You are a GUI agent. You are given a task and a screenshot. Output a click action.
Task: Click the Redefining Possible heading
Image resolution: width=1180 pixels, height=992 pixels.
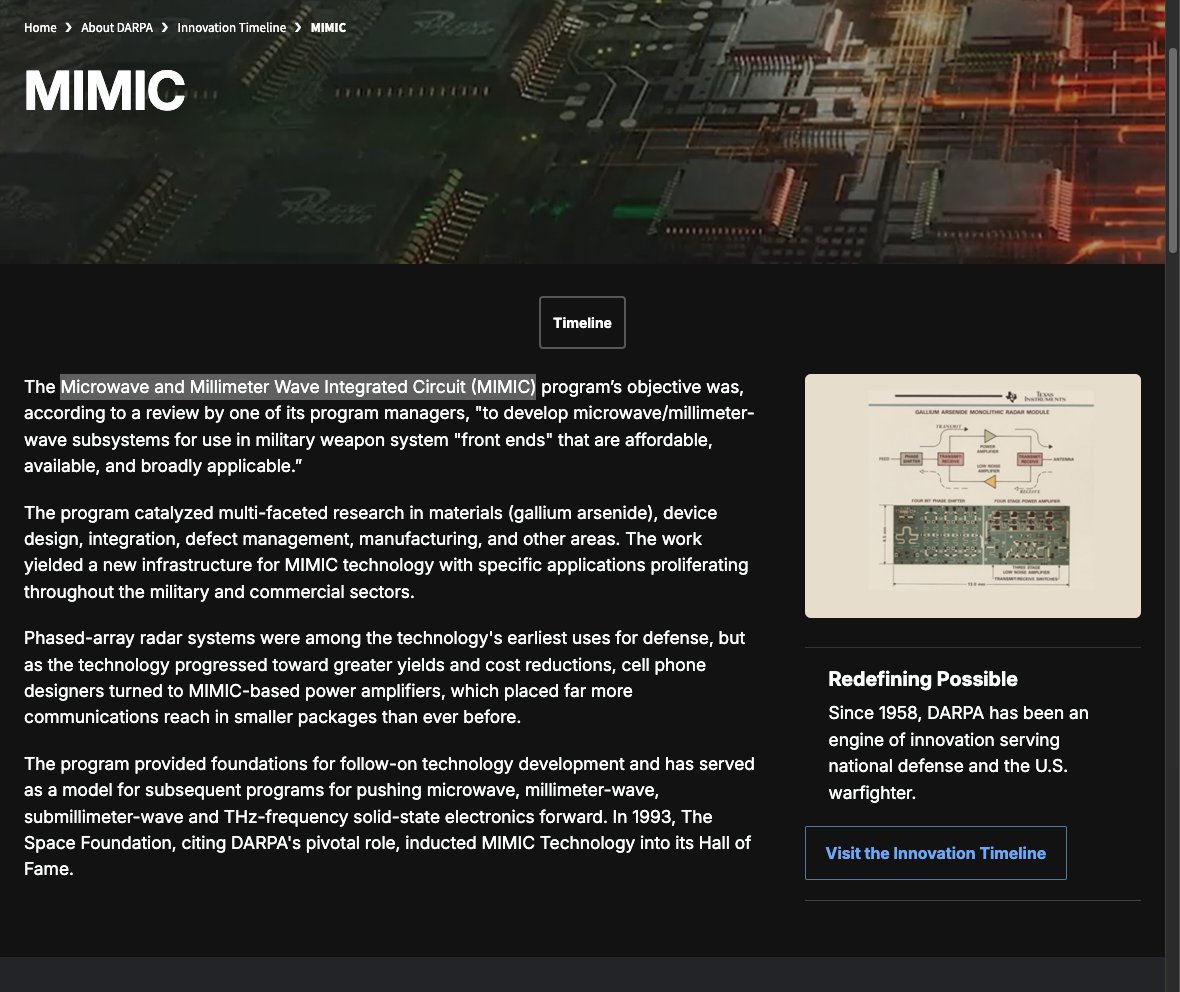coord(923,679)
